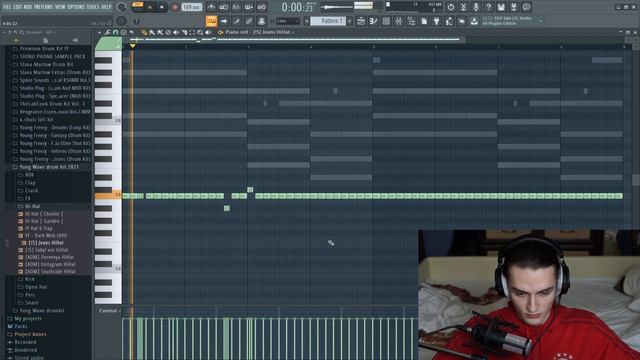The height and width of the screenshot is (360, 640).
Task: Select the Delete tool
Action: pyautogui.click(x=168, y=32)
